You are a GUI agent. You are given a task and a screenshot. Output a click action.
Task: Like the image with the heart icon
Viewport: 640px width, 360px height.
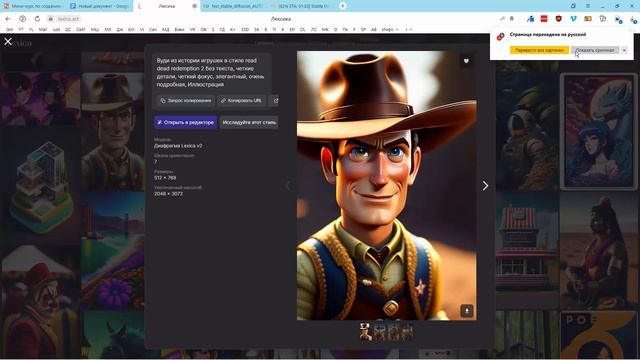(x=467, y=61)
